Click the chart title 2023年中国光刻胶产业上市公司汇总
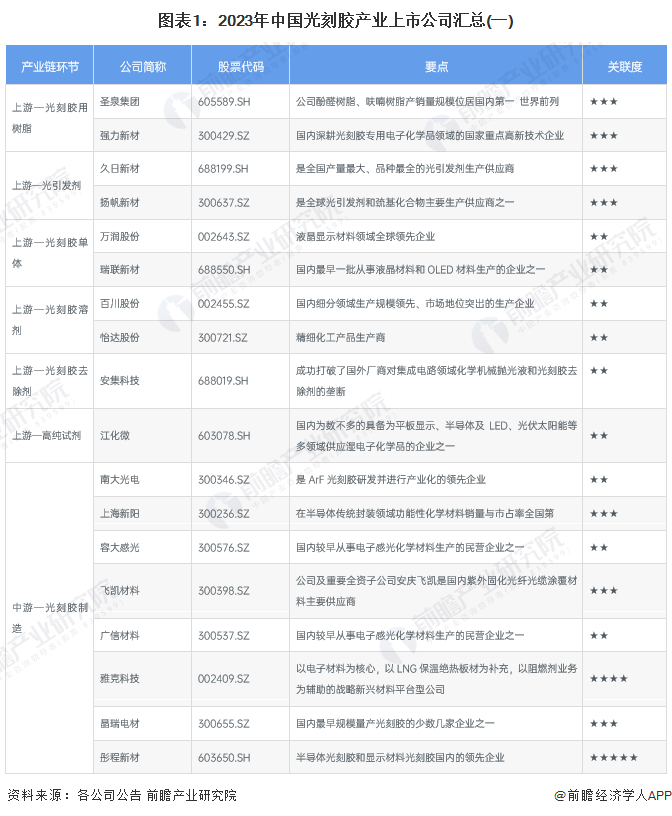 click(x=336, y=20)
